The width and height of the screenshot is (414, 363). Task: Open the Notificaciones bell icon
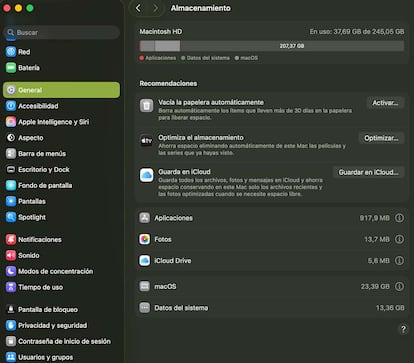click(11, 239)
